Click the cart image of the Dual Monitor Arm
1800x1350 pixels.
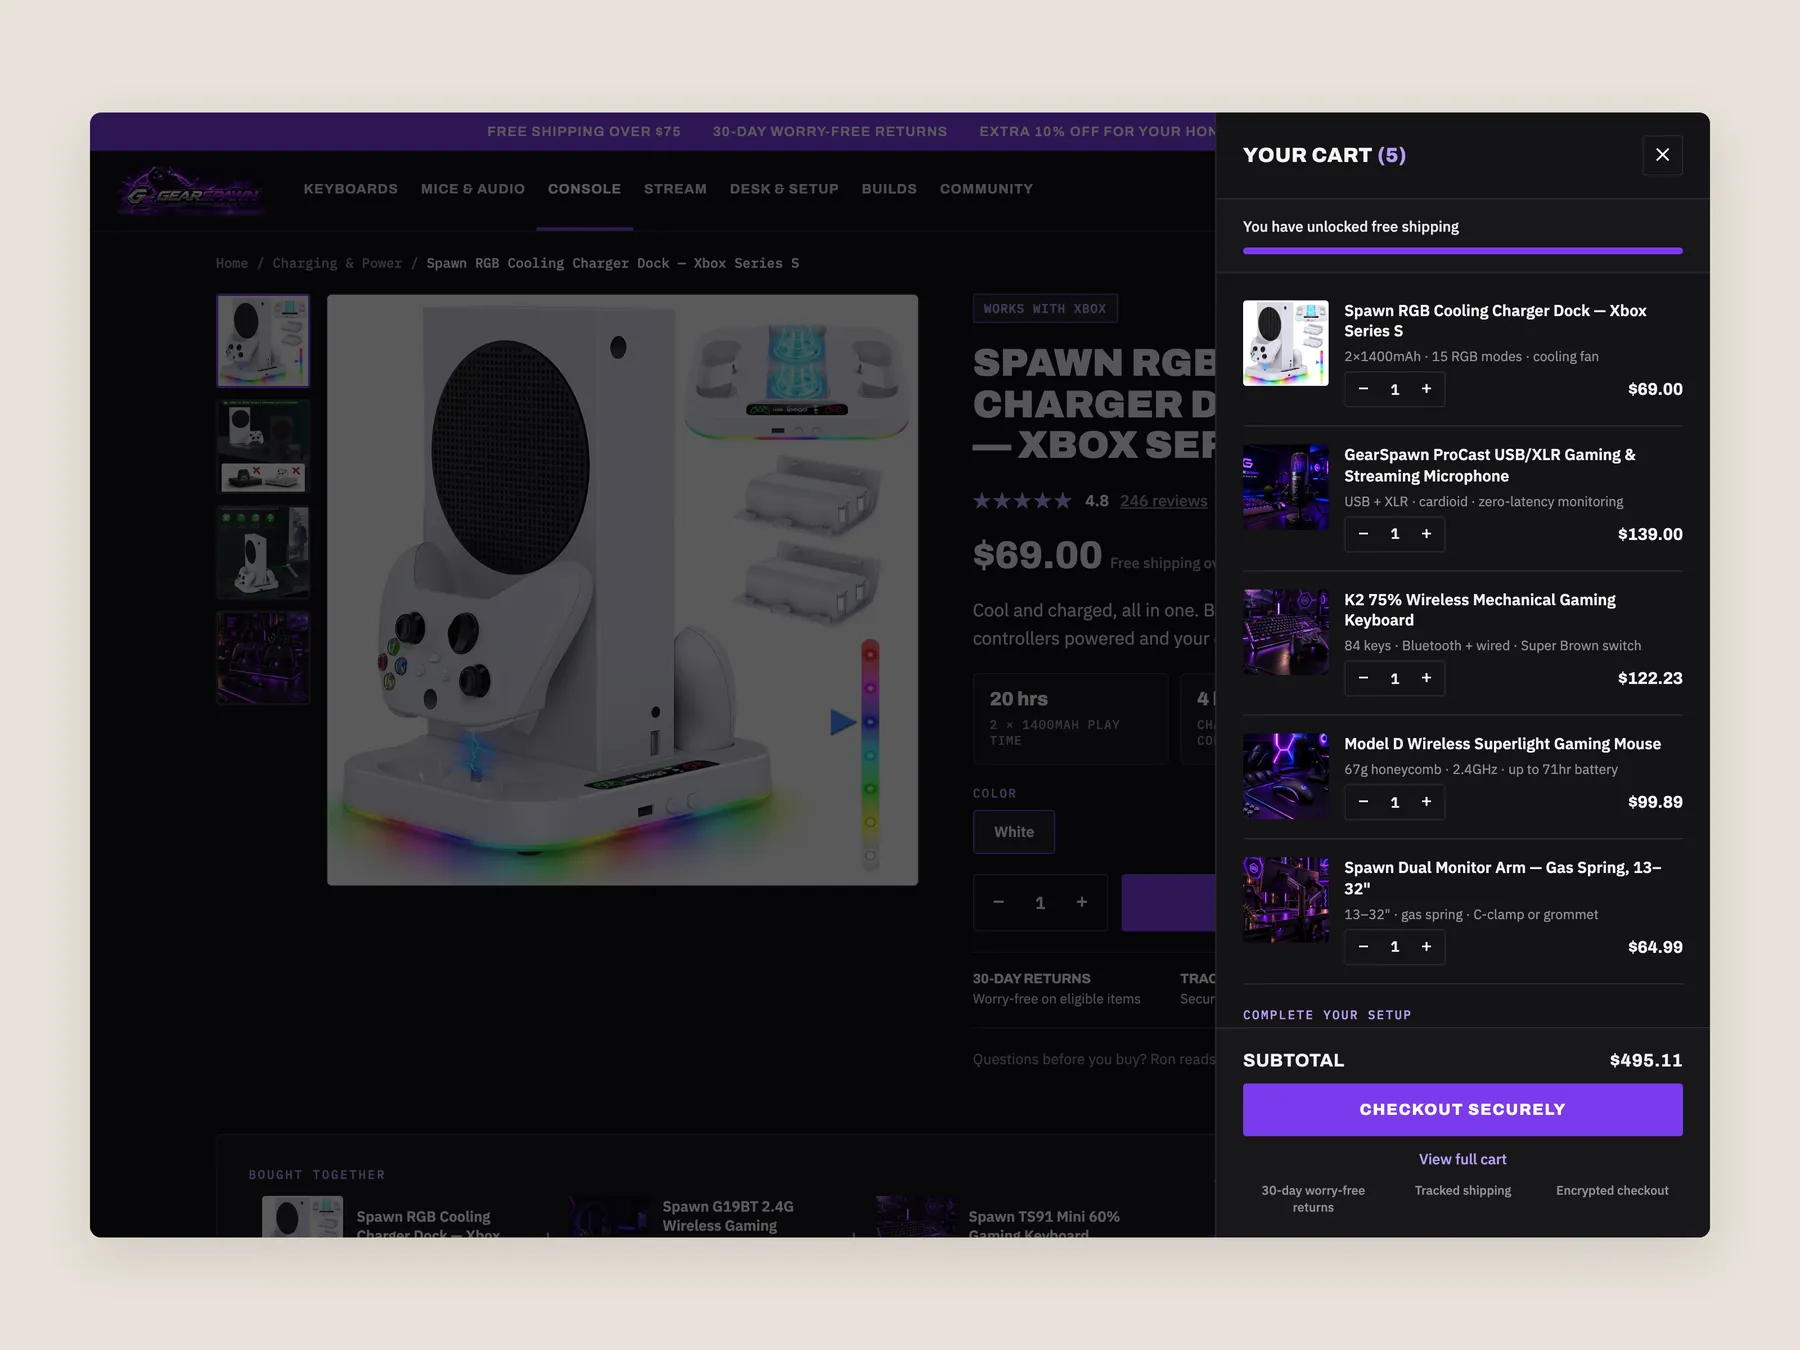tap(1285, 900)
